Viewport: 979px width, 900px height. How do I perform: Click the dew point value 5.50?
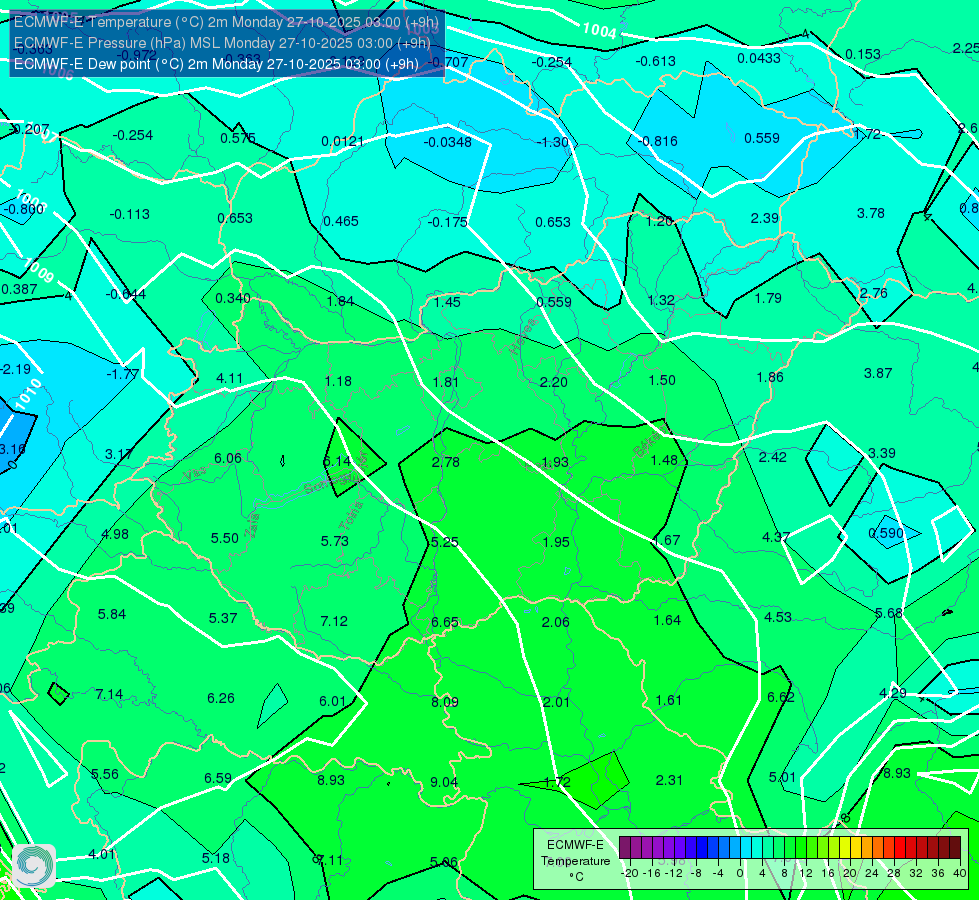[x=225, y=538]
